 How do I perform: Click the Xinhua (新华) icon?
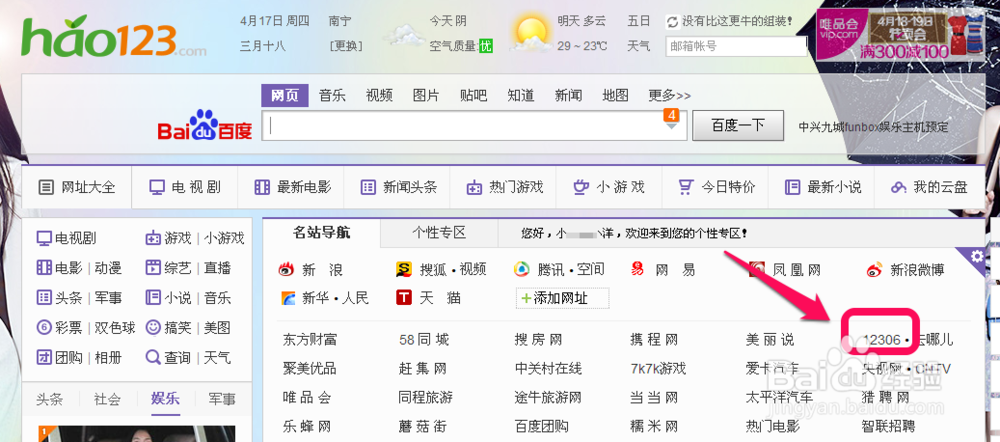[x=289, y=298]
